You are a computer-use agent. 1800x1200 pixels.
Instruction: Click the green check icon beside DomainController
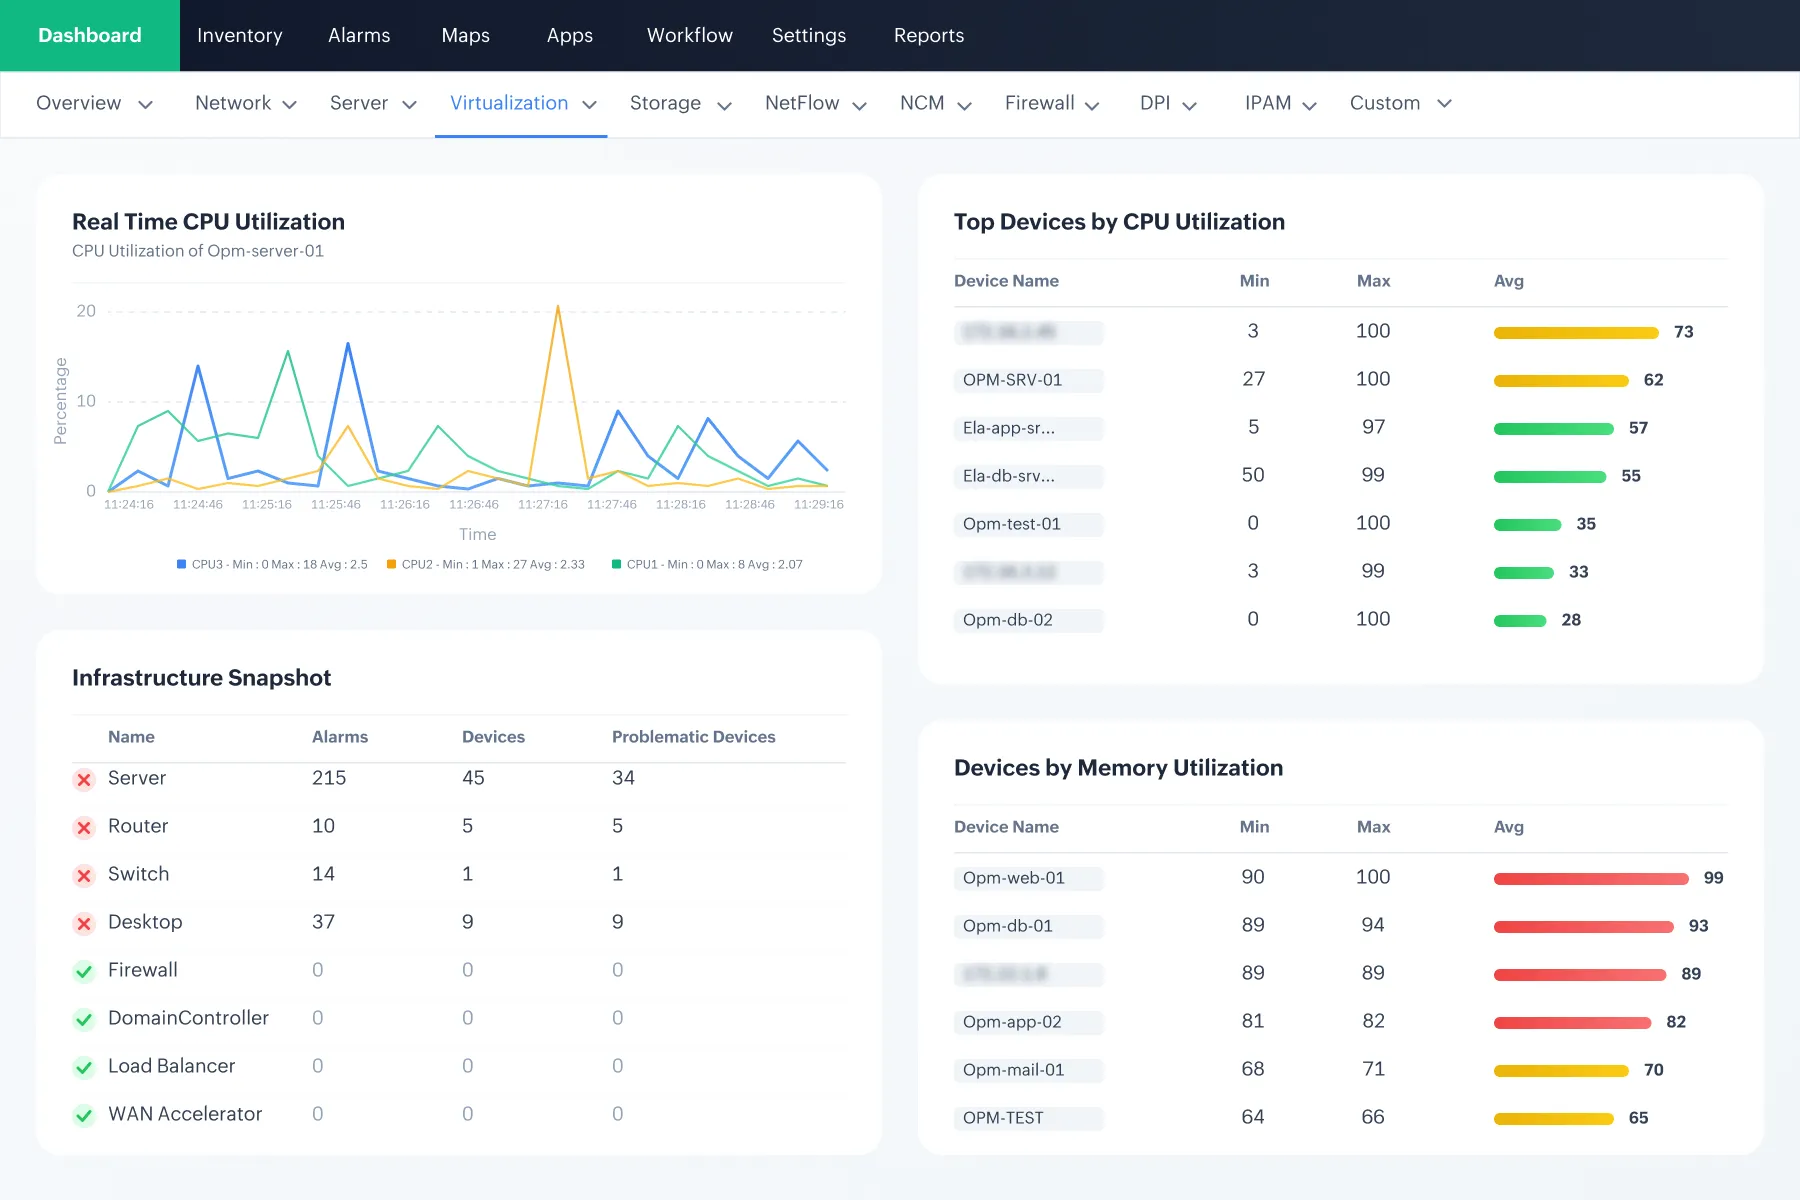(x=84, y=1019)
